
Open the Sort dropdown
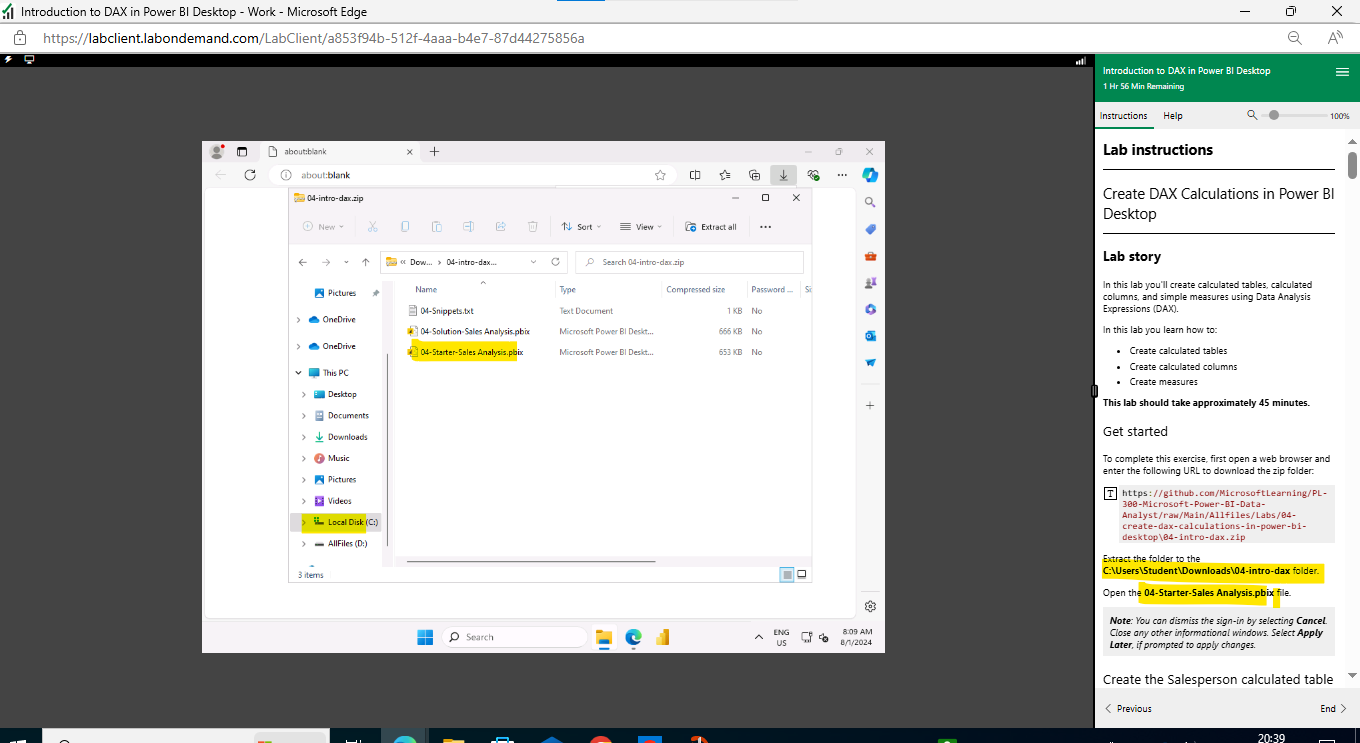tap(581, 226)
